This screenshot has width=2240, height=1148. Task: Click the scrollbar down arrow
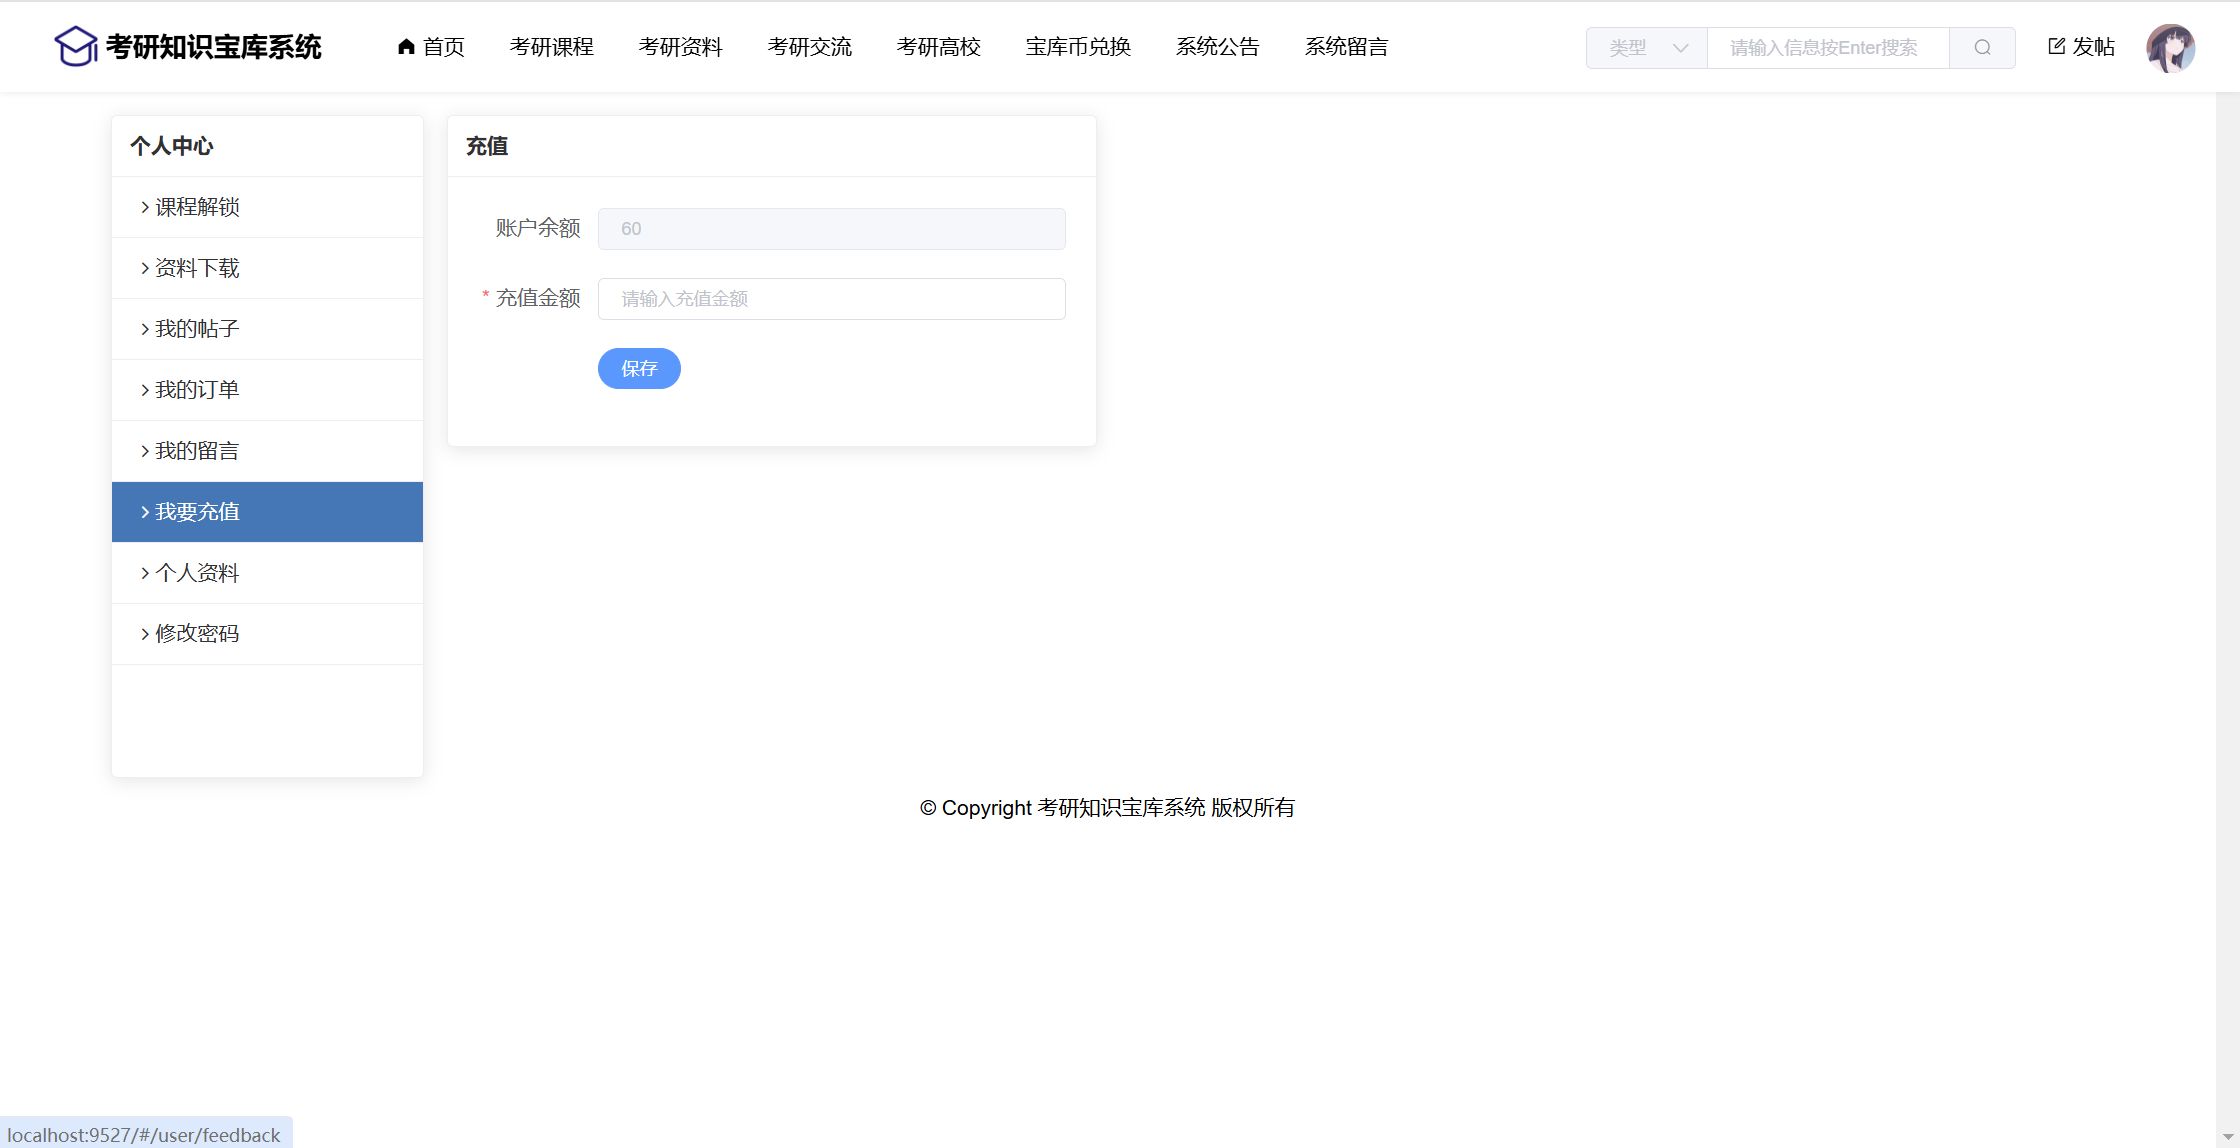pos(2227,1138)
